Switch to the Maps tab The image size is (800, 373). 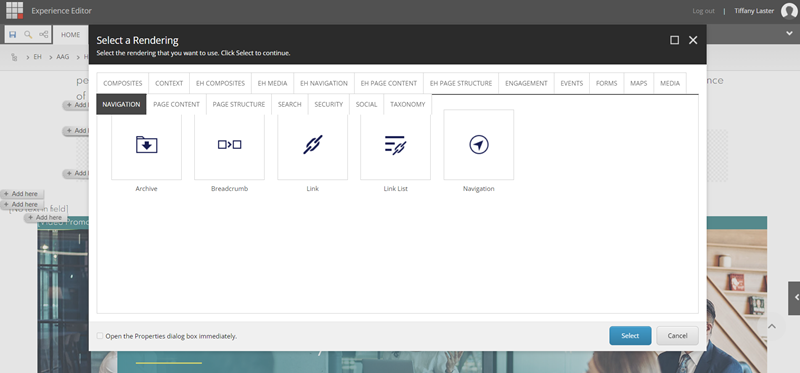click(x=638, y=83)
